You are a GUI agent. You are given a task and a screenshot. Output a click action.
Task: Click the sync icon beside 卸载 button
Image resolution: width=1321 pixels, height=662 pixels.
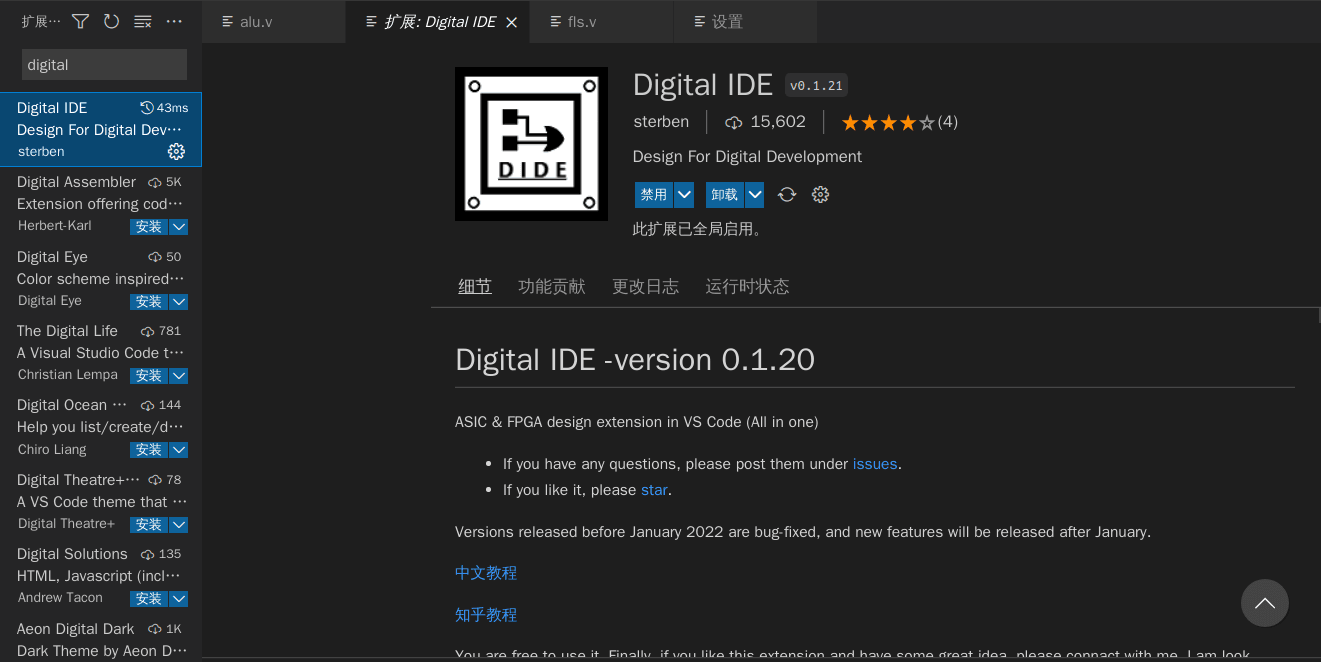[x=787, y=195]
